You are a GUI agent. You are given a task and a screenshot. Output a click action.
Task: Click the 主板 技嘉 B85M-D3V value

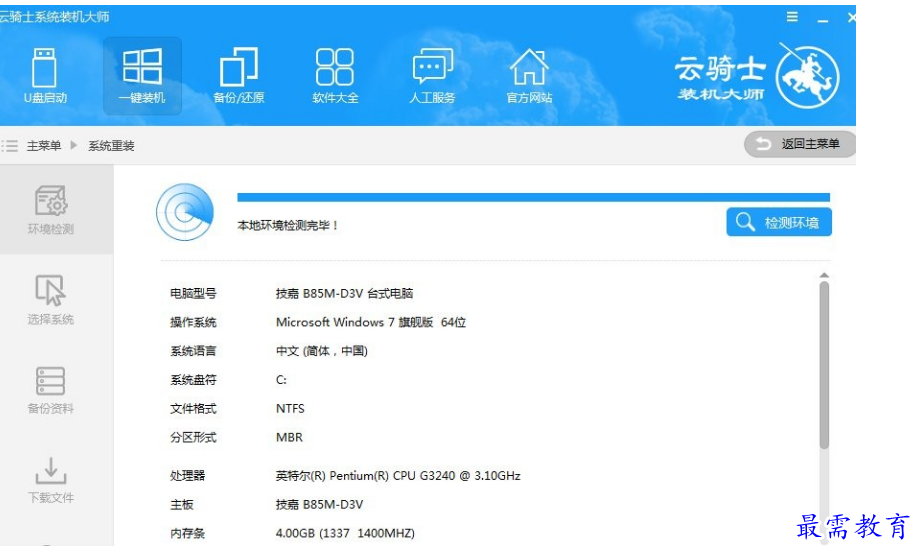click(x=319, y=505)
